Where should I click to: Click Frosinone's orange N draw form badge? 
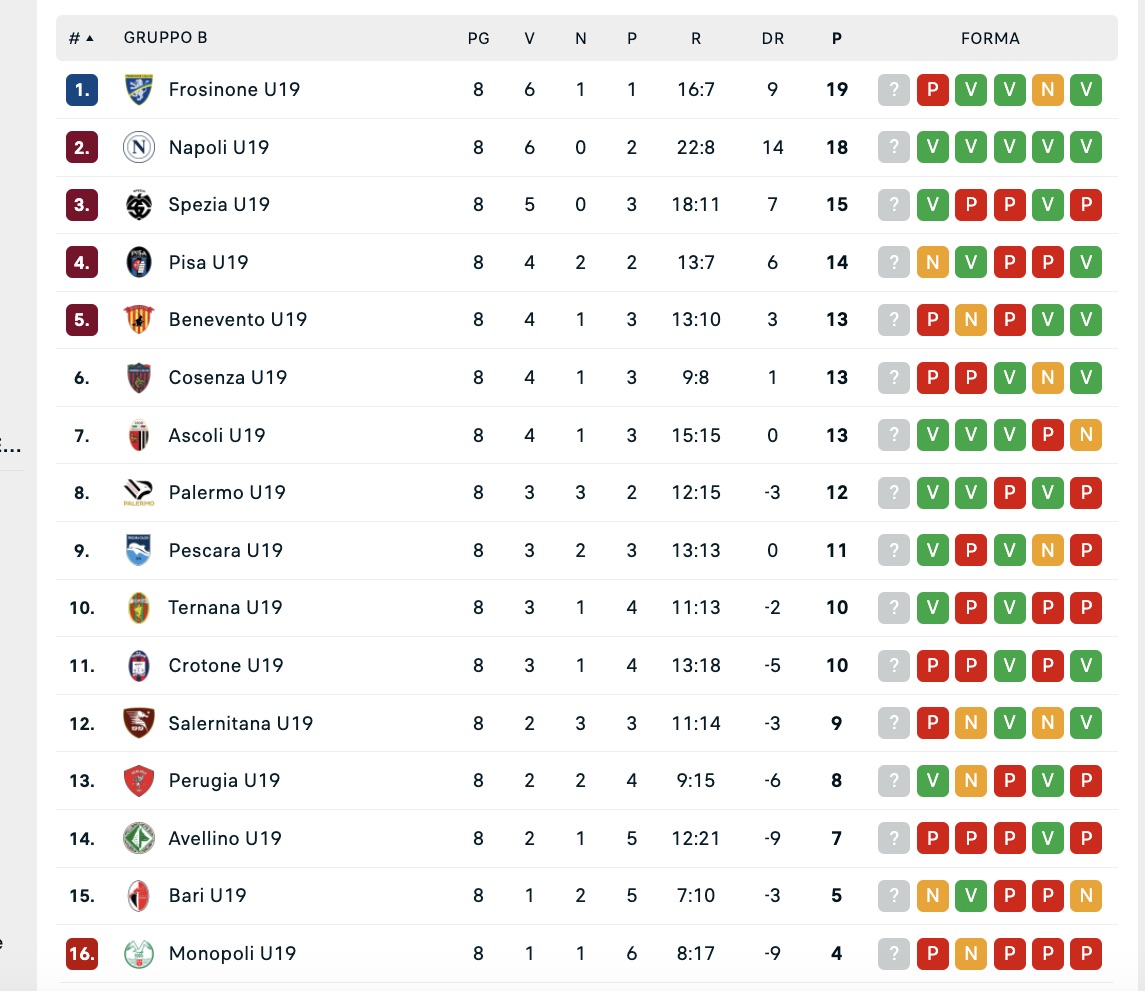[1047, 90]
